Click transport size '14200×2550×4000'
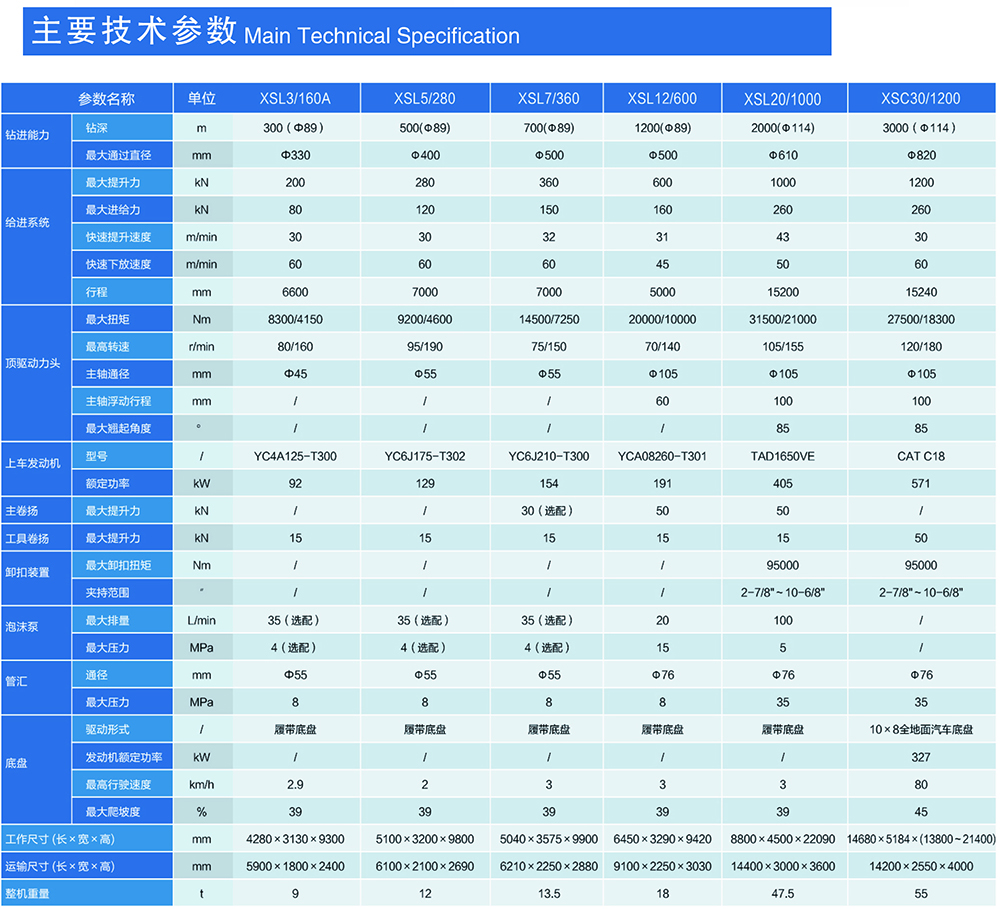This screenshot has width=1000, height=909. pyautogui.click(x=921, y=867)
